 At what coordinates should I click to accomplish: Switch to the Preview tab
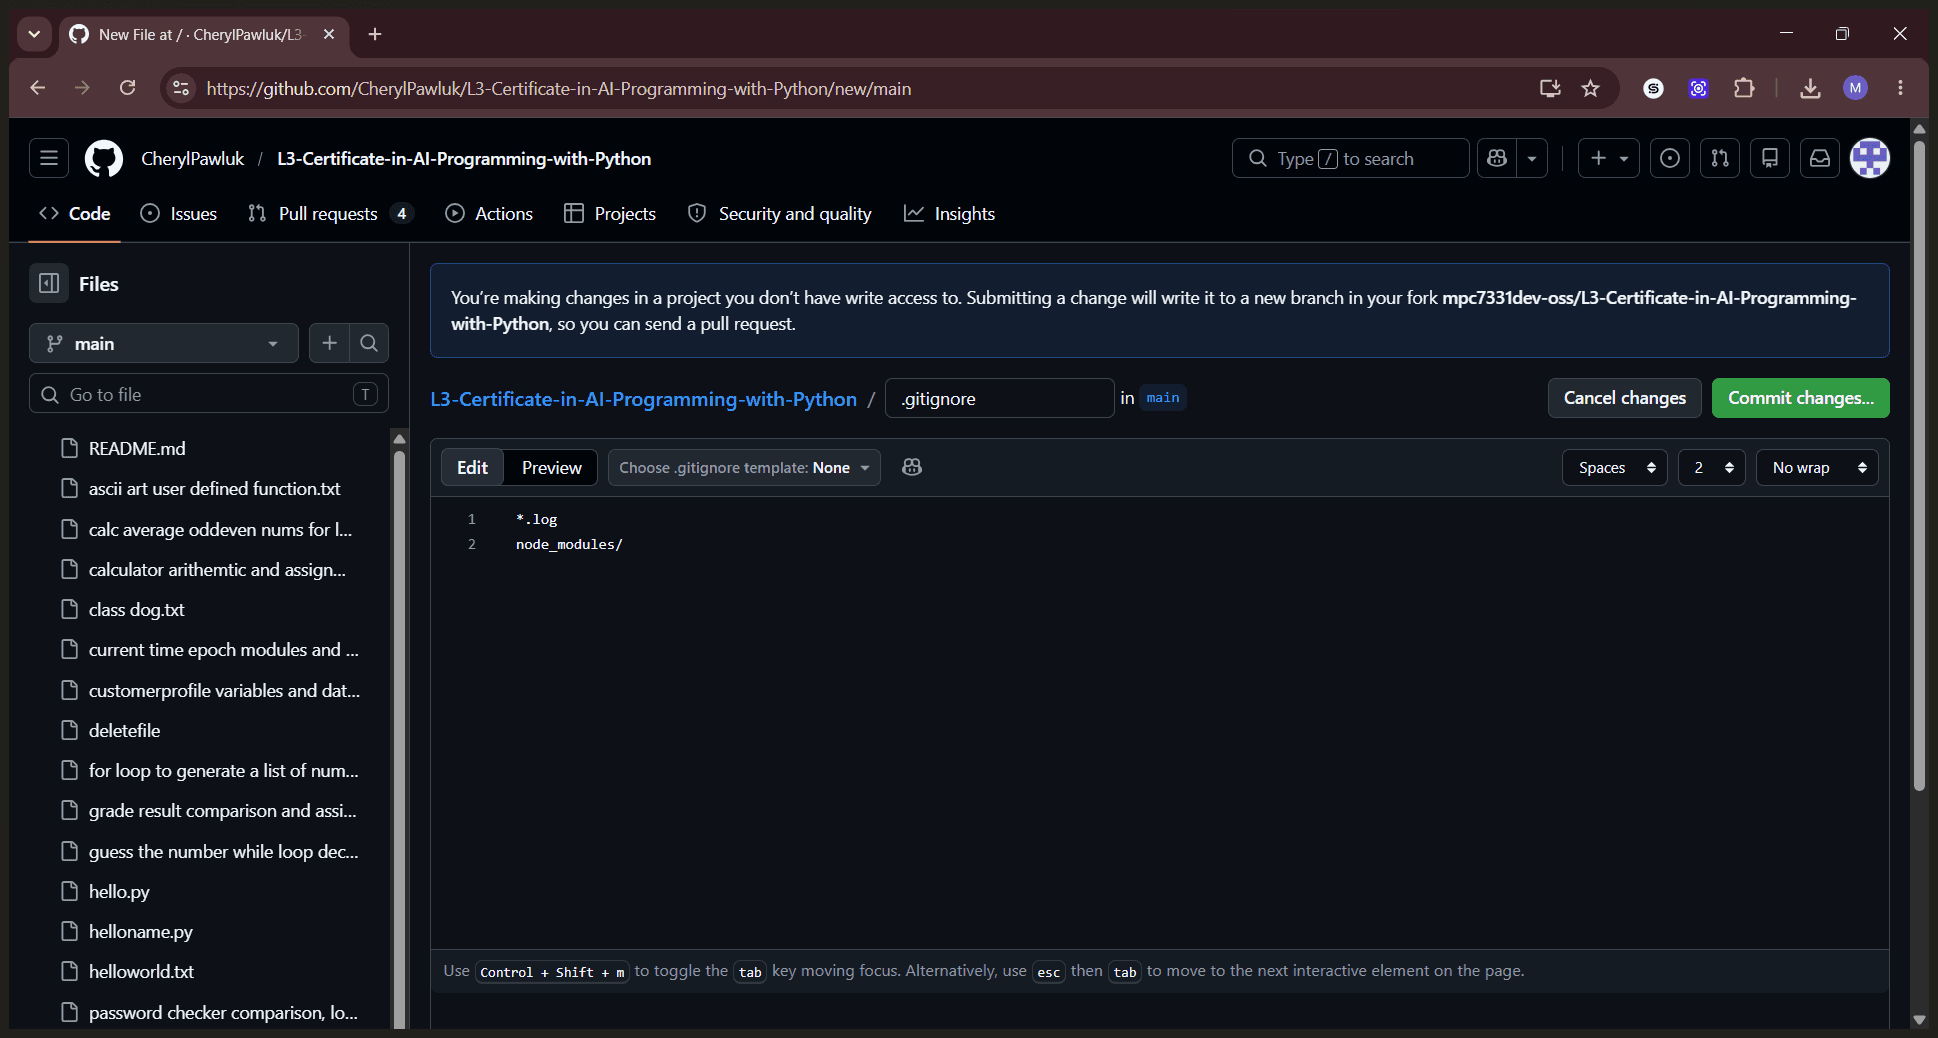[x=551, y=467]
